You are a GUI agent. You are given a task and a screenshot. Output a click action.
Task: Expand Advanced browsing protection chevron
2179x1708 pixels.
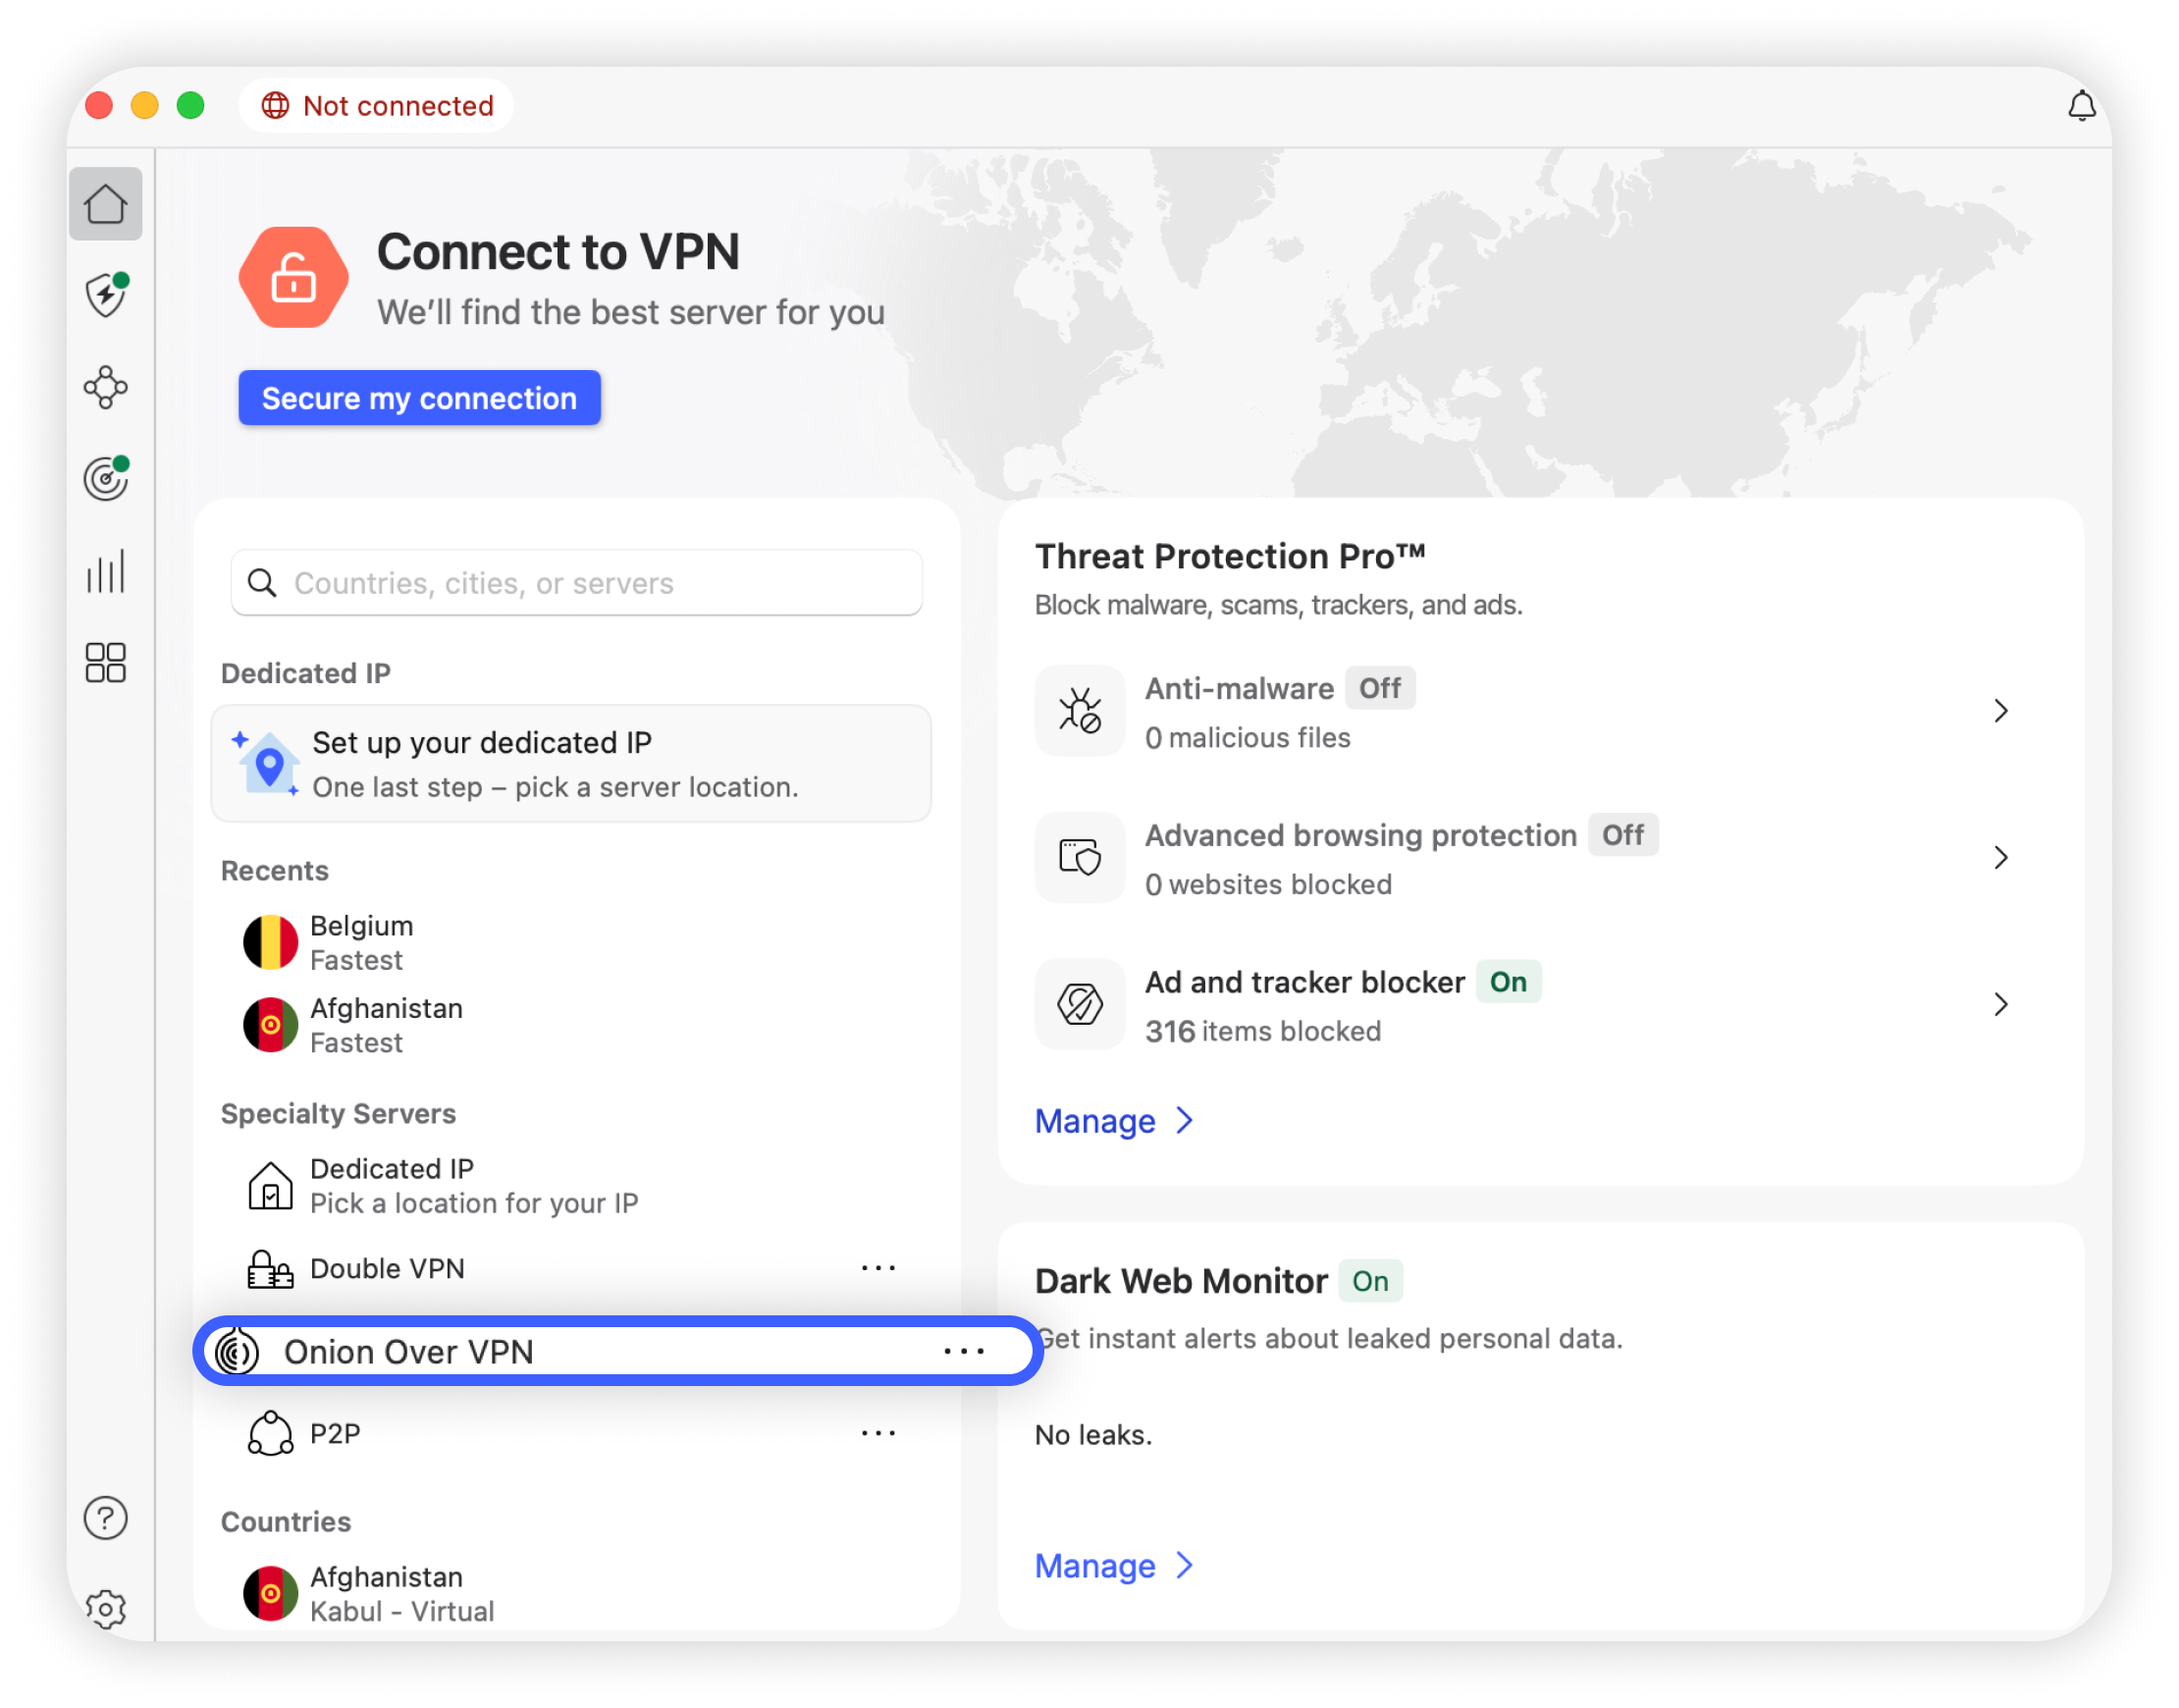(2000, 858)
